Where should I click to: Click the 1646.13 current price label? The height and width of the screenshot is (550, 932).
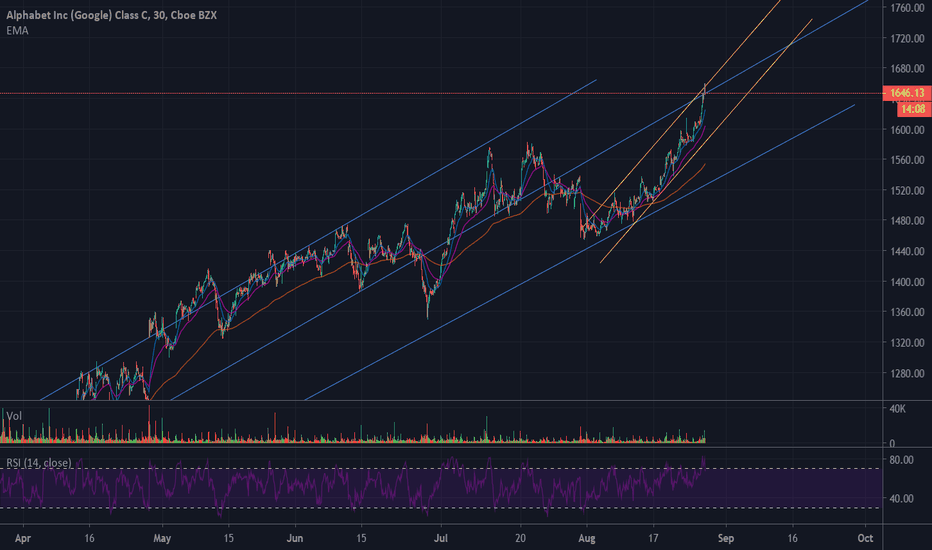[x=907, y=93]
